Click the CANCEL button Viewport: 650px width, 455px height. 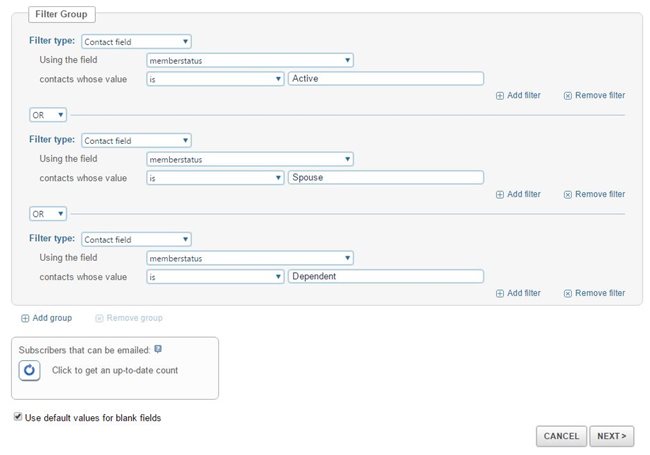point(561,436)
